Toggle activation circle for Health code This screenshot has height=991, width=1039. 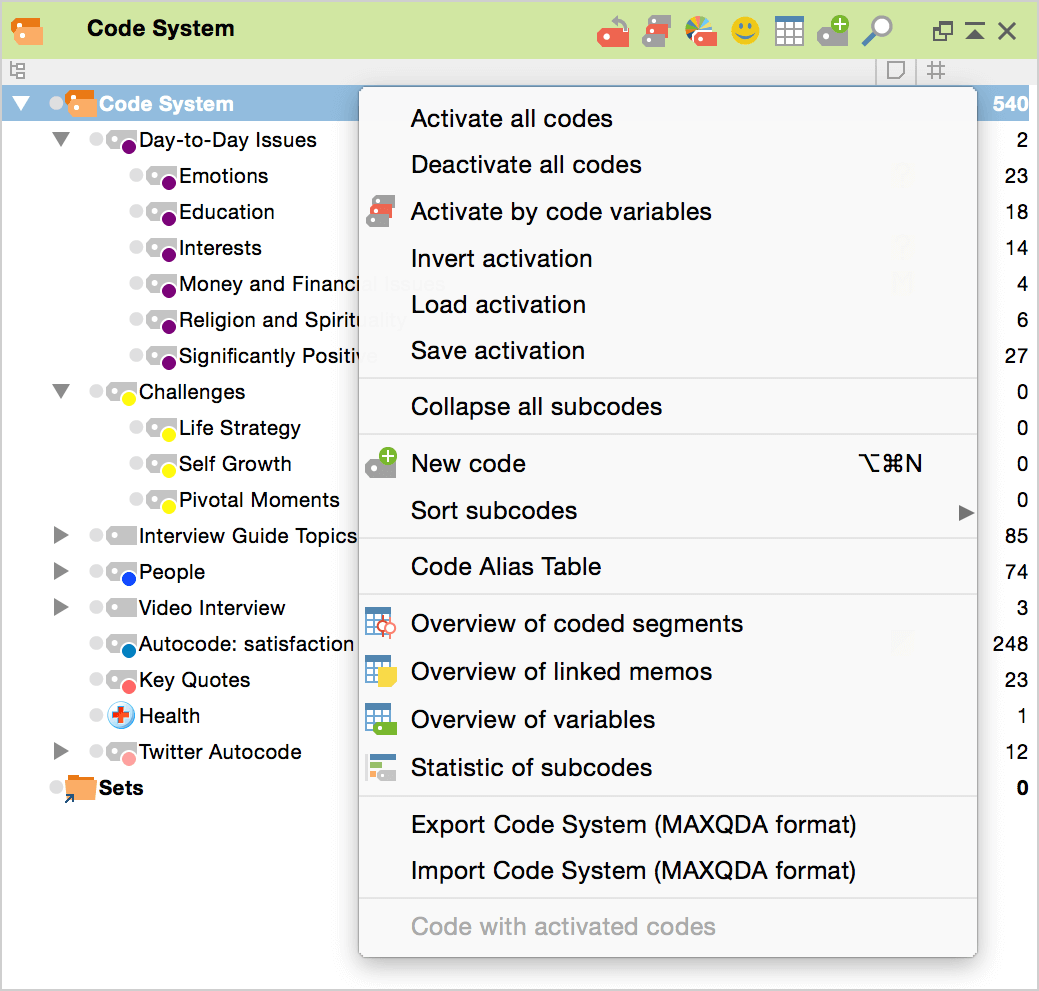(x=96, y=716)
